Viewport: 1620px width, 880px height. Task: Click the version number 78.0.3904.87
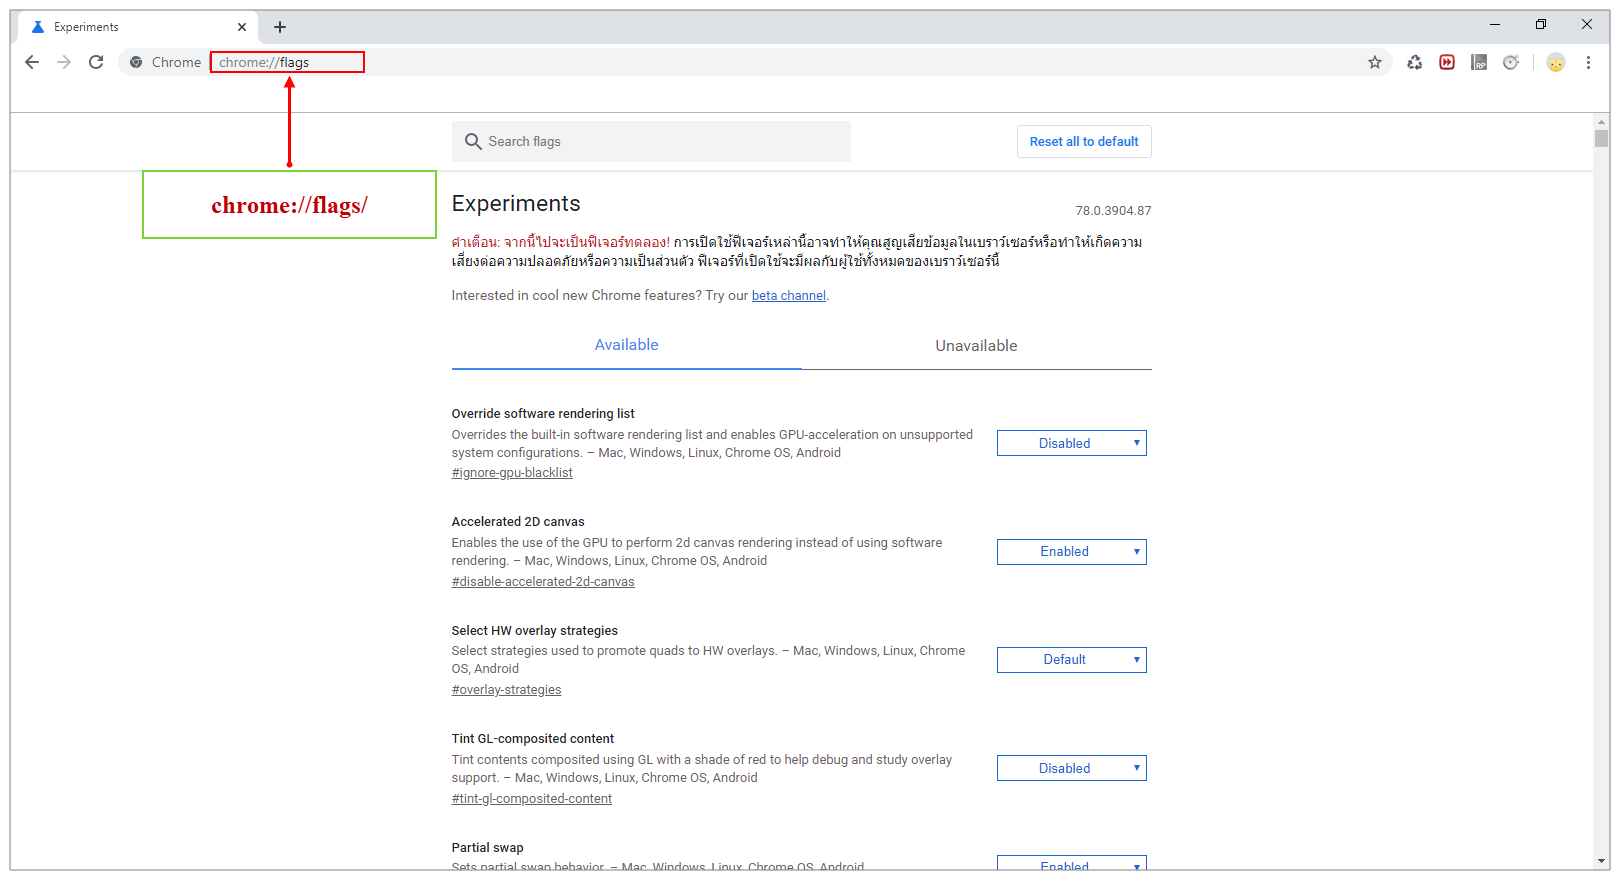(x=1113, y=211)
